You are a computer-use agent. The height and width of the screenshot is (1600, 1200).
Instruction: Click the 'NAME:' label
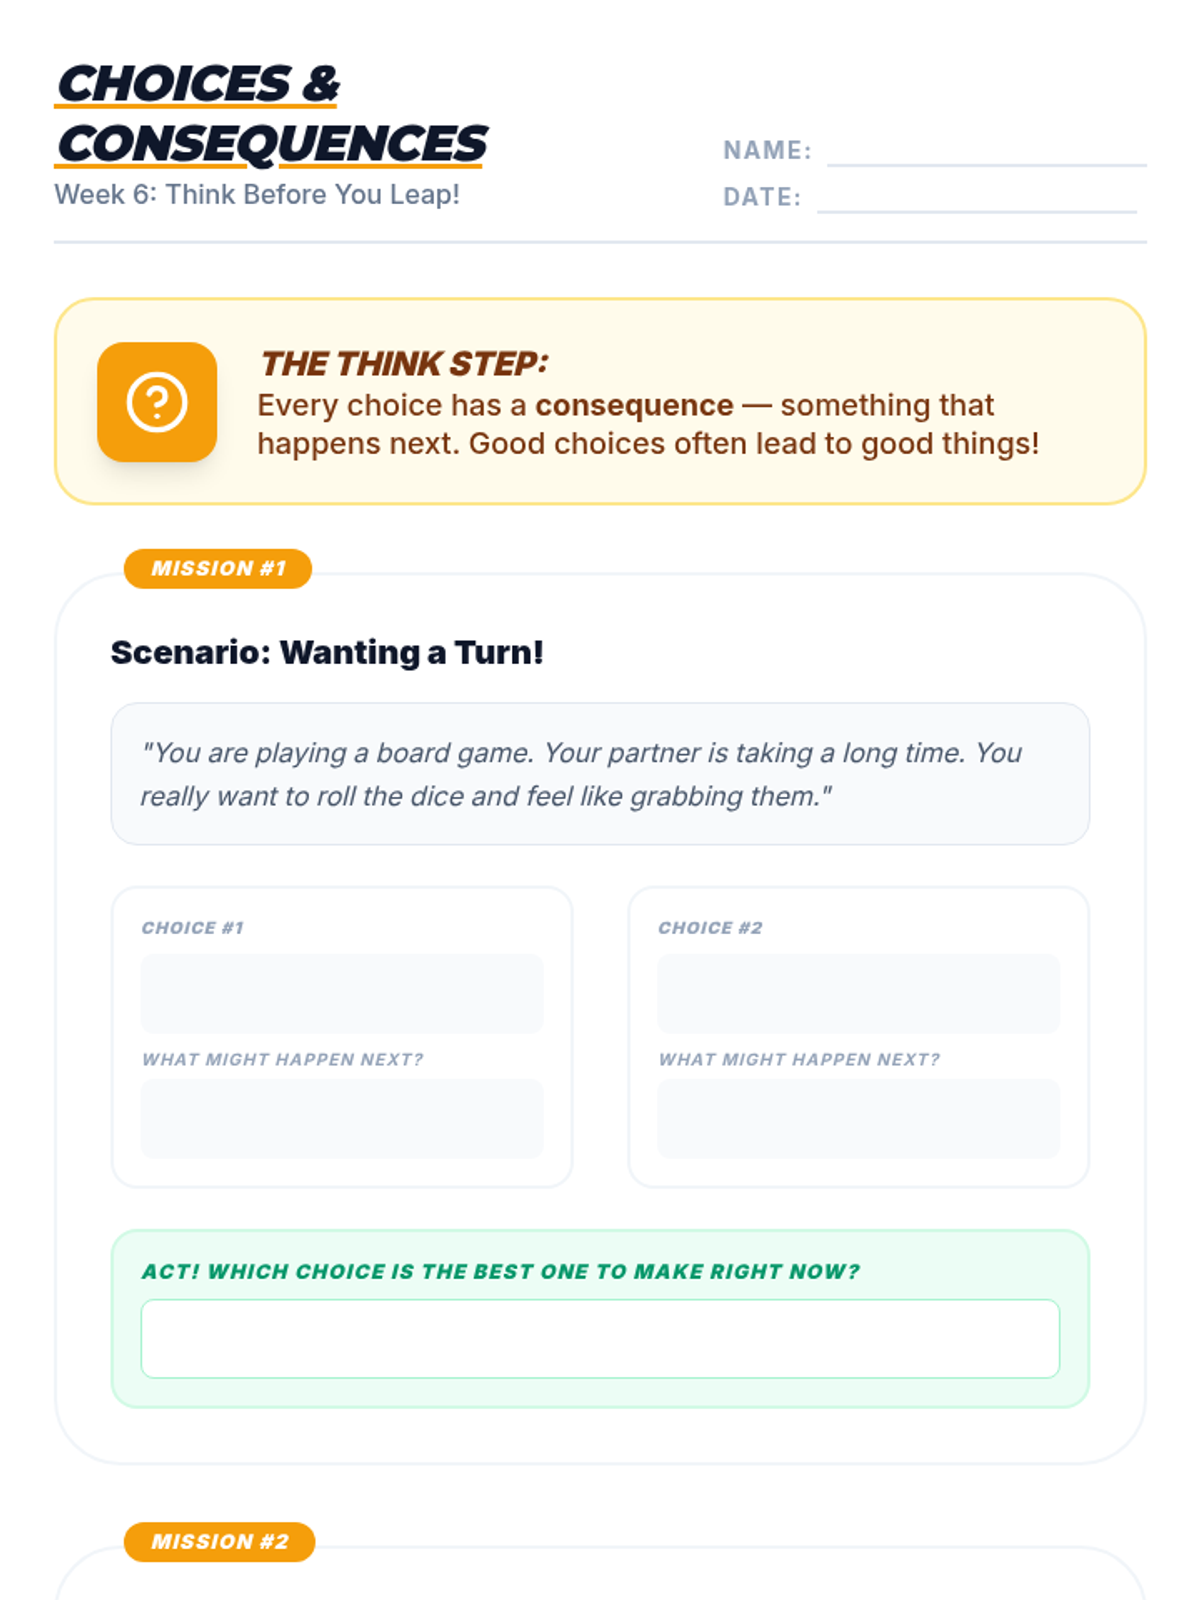tap(767, 151)
